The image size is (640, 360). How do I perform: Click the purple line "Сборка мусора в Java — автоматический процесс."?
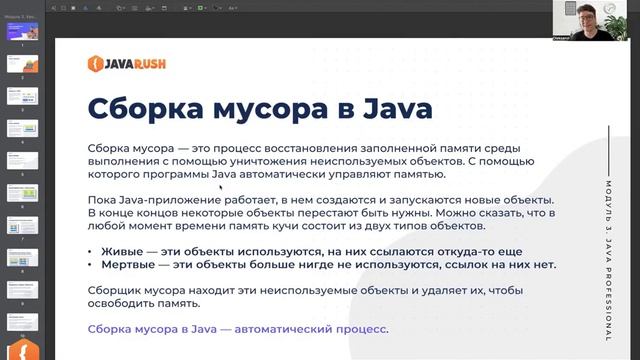(x=238, y=329)
